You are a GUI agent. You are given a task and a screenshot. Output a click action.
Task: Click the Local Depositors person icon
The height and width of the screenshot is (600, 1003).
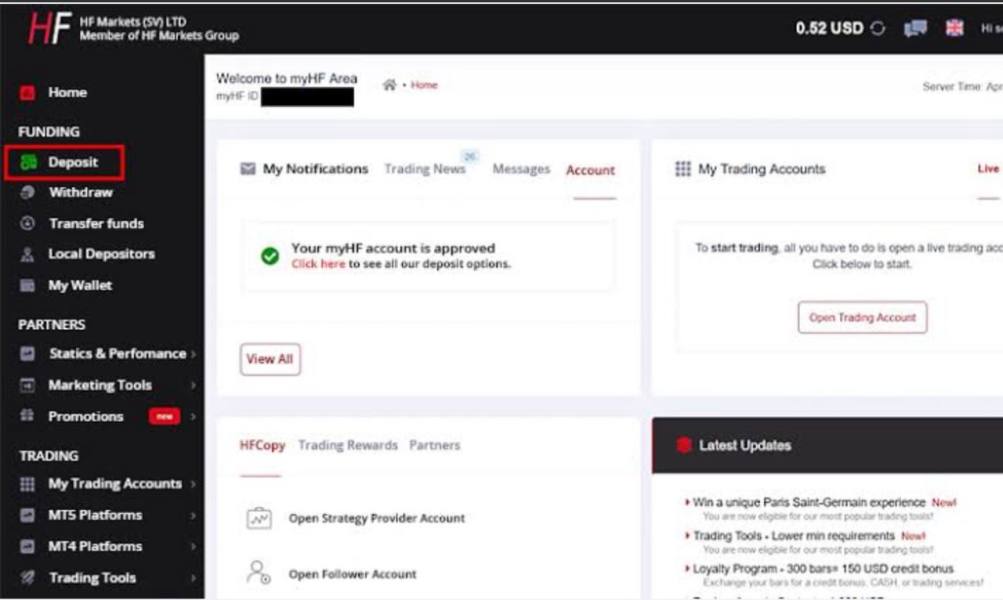point(27,255)
